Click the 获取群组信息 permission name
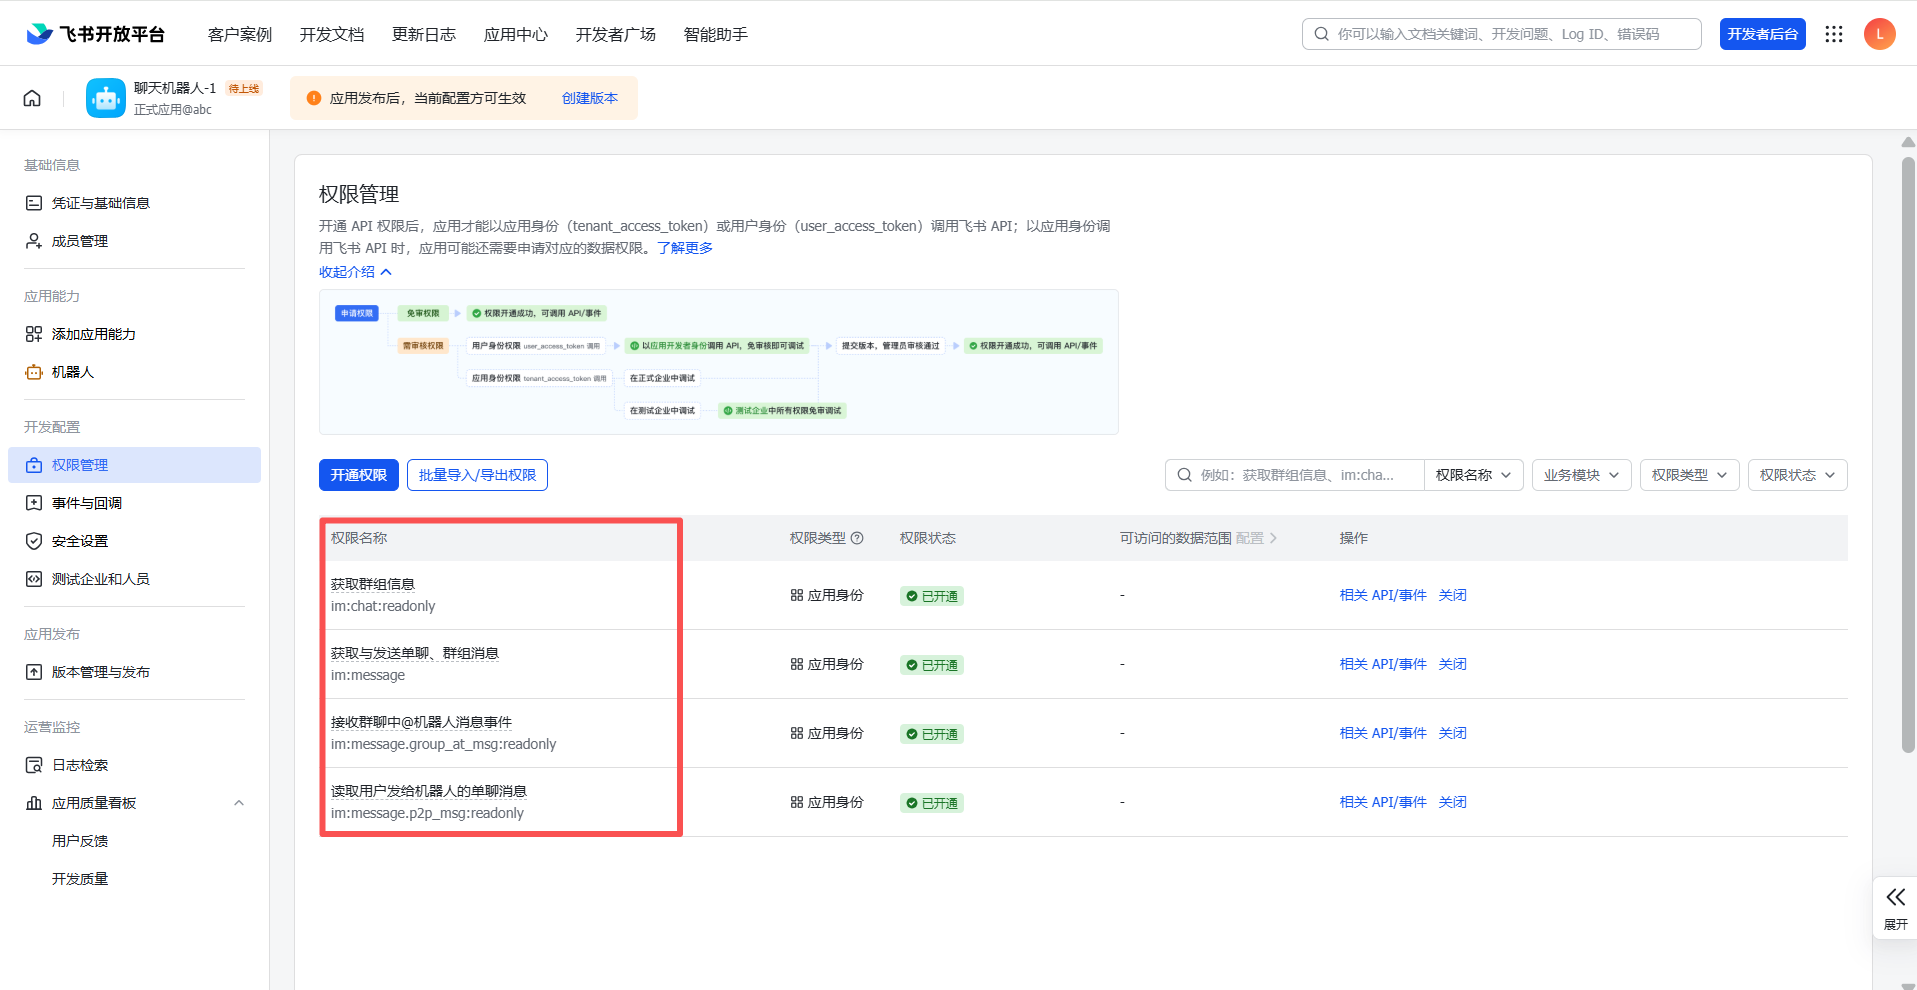This screenshot has height=990, width=1917. [373, 584]
